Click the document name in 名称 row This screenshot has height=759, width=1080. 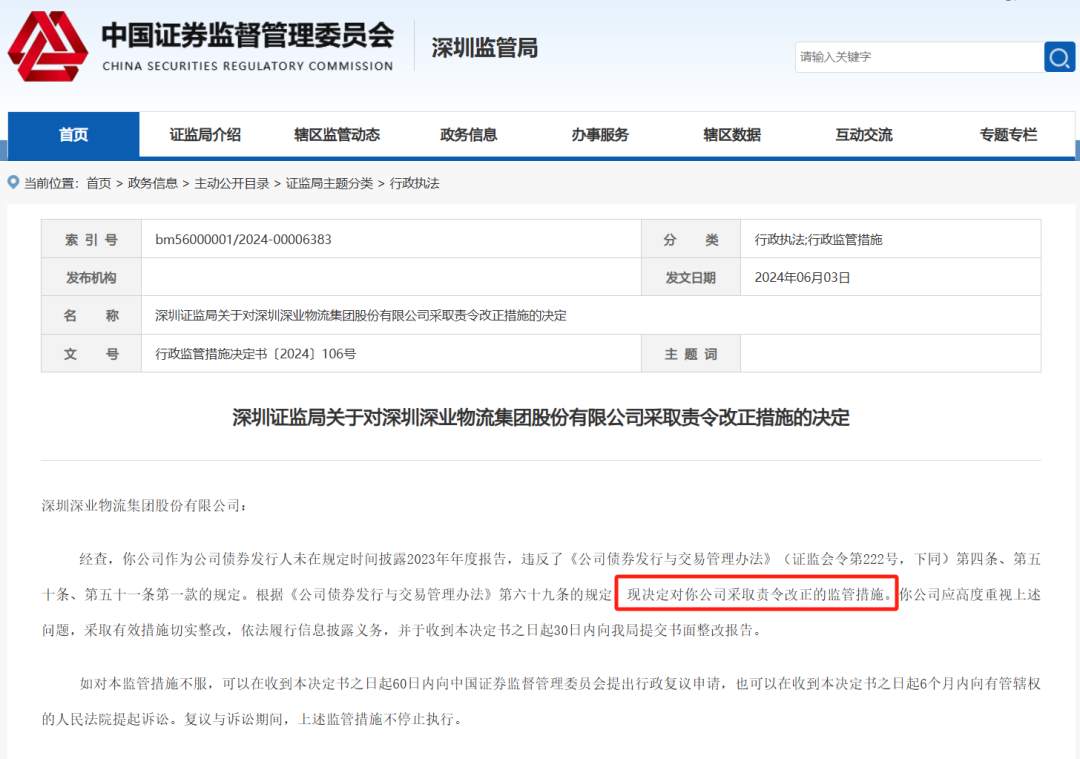pos(361,315)
